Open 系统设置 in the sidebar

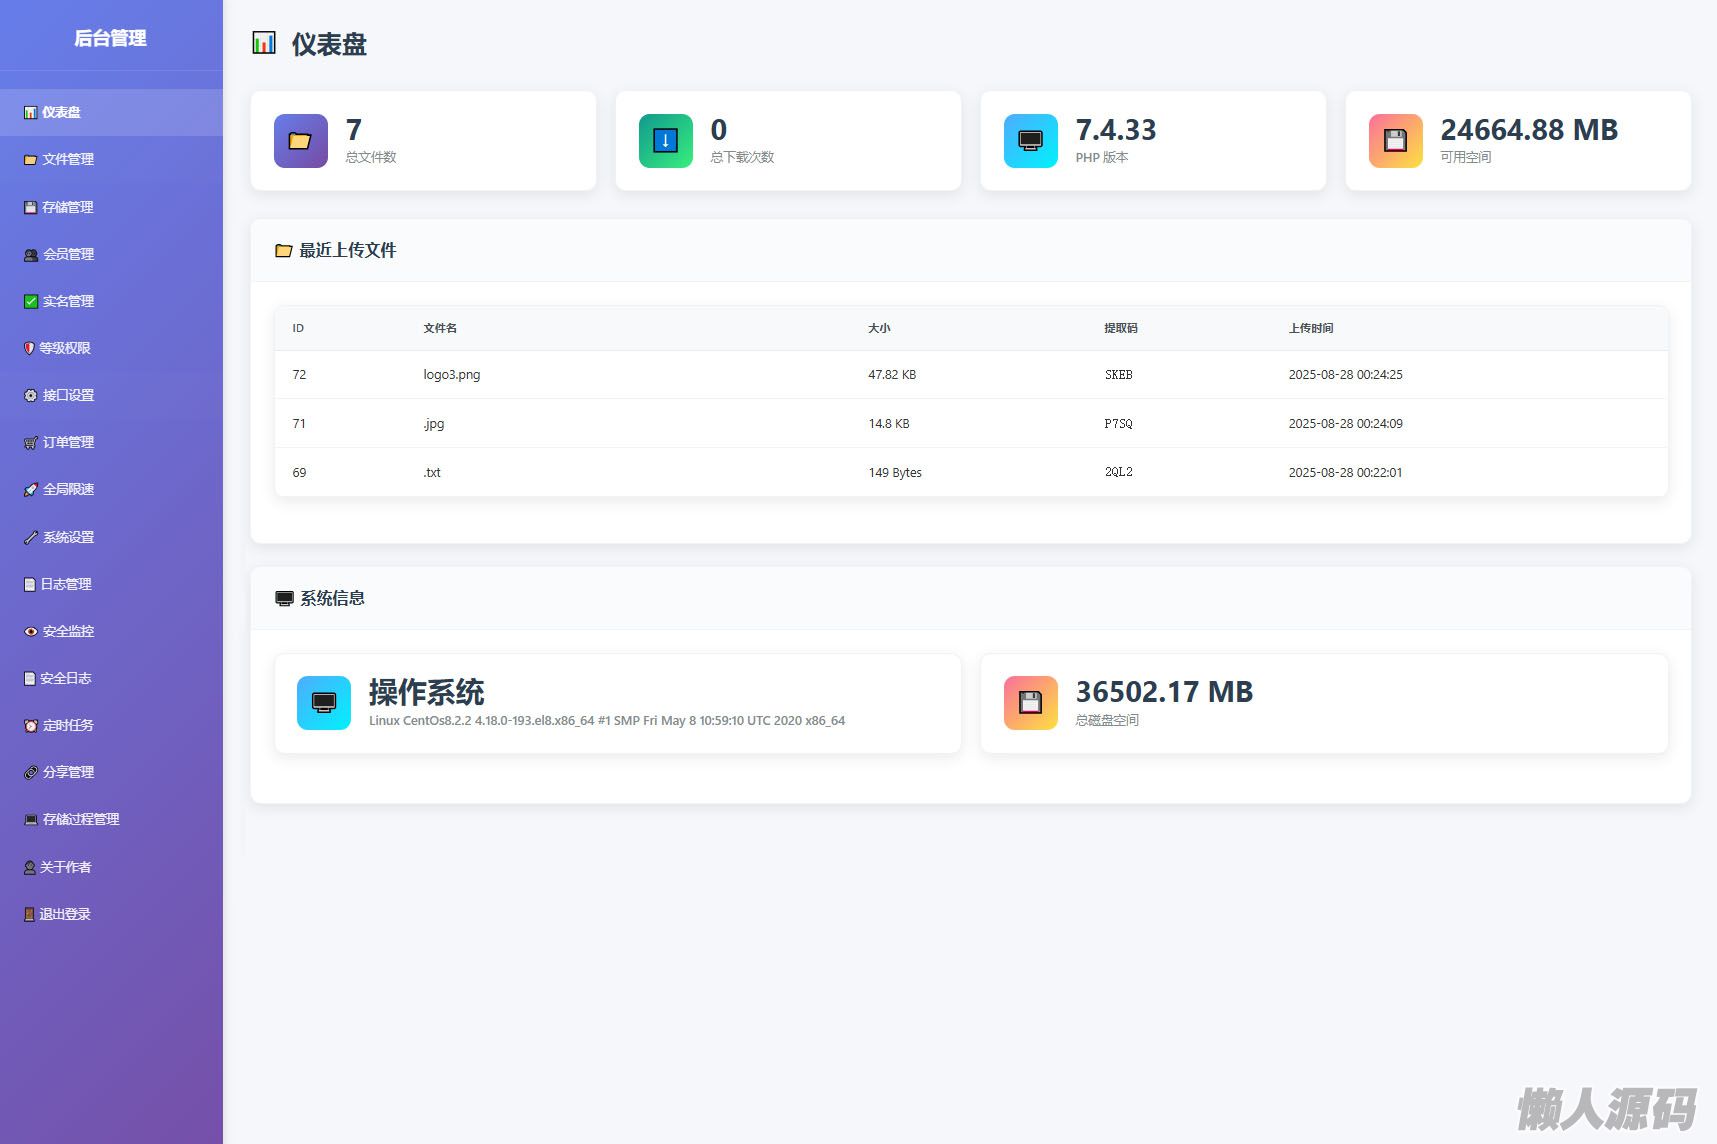pos(67,537)
